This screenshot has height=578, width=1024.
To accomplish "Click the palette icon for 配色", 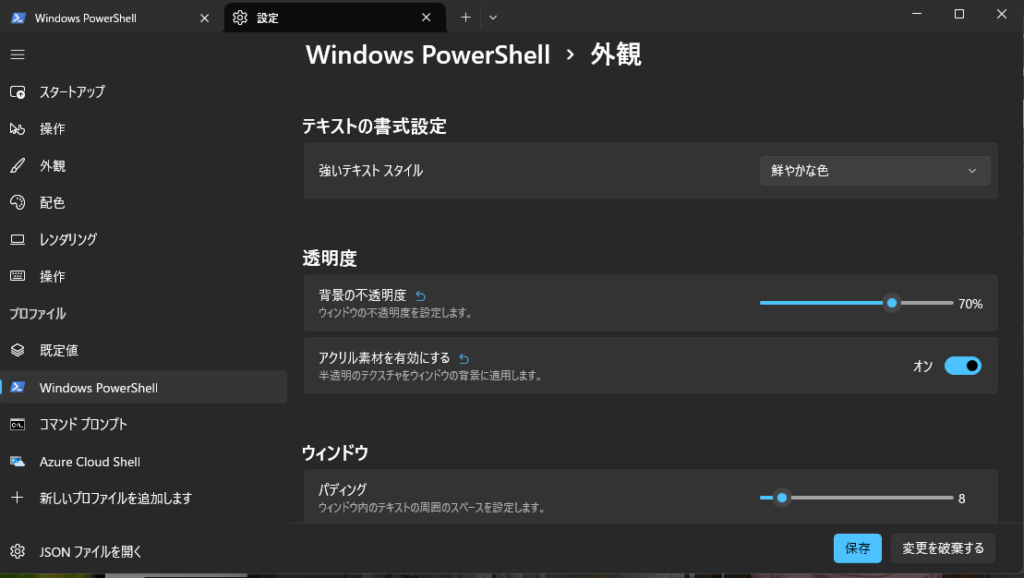I will tap(18, 202).
